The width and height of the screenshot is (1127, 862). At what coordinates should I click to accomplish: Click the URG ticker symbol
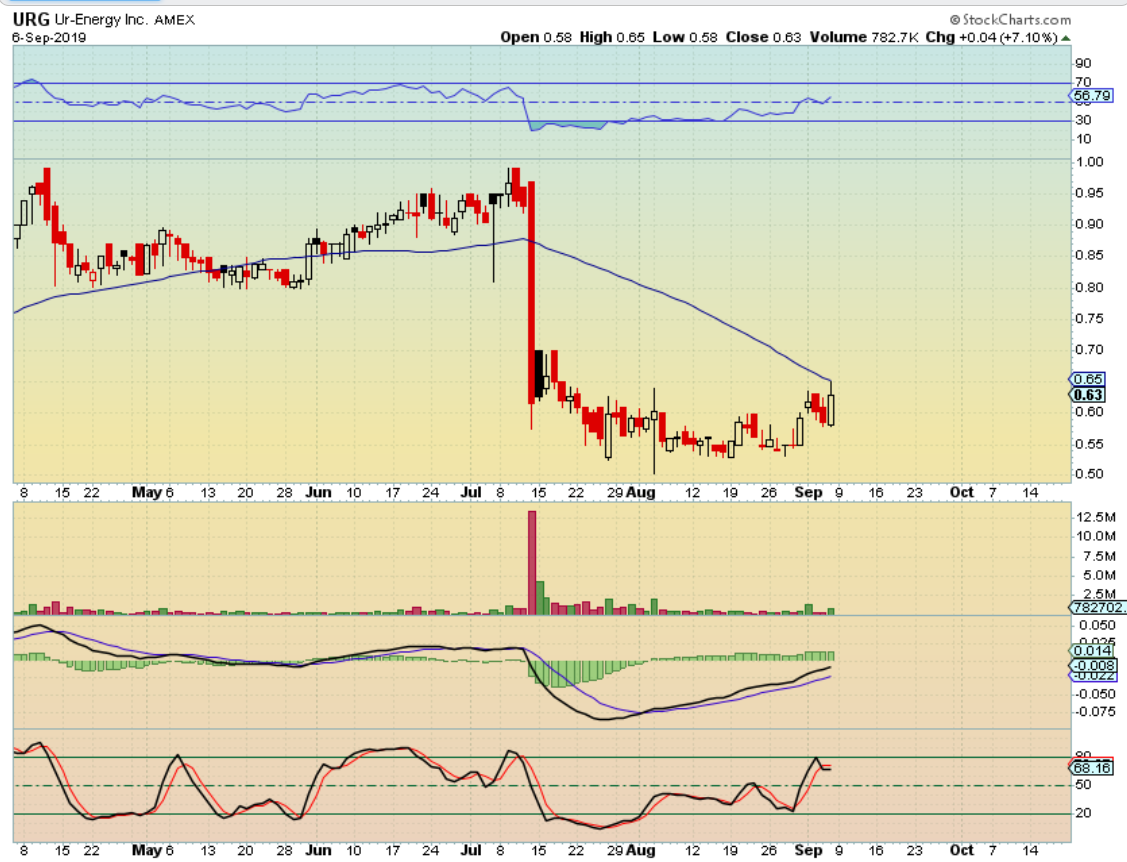point(31,19)
